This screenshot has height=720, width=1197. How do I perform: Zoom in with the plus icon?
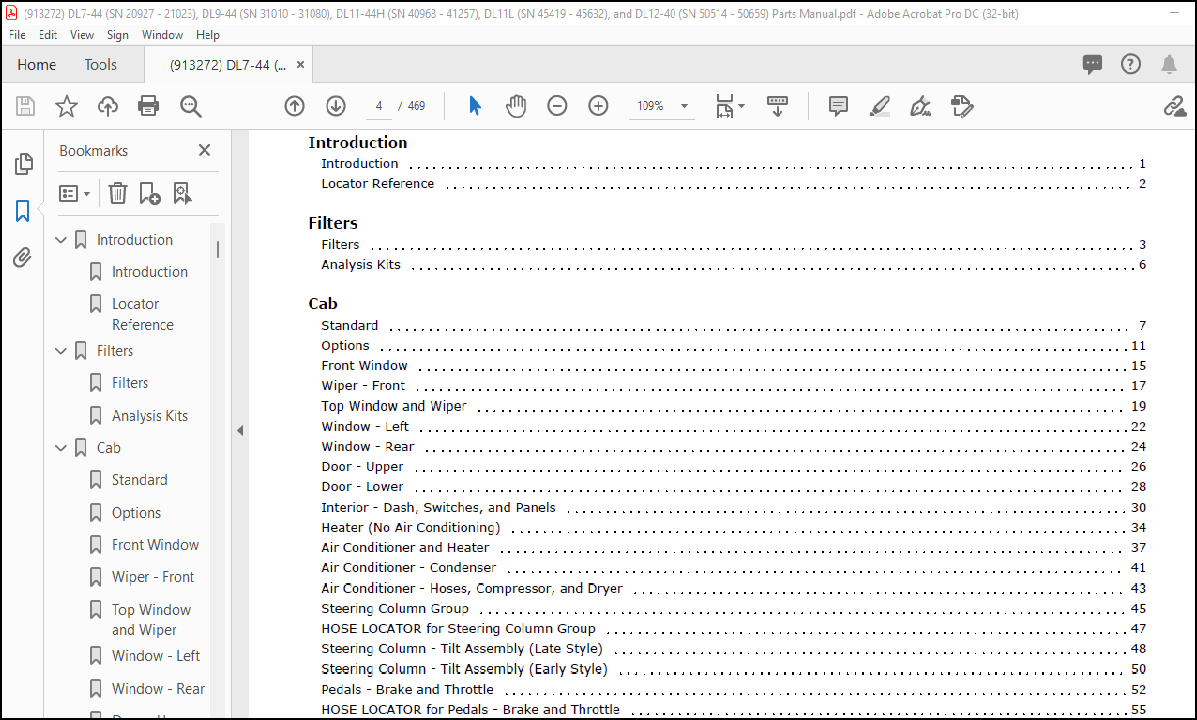click(x=598, y=106)
